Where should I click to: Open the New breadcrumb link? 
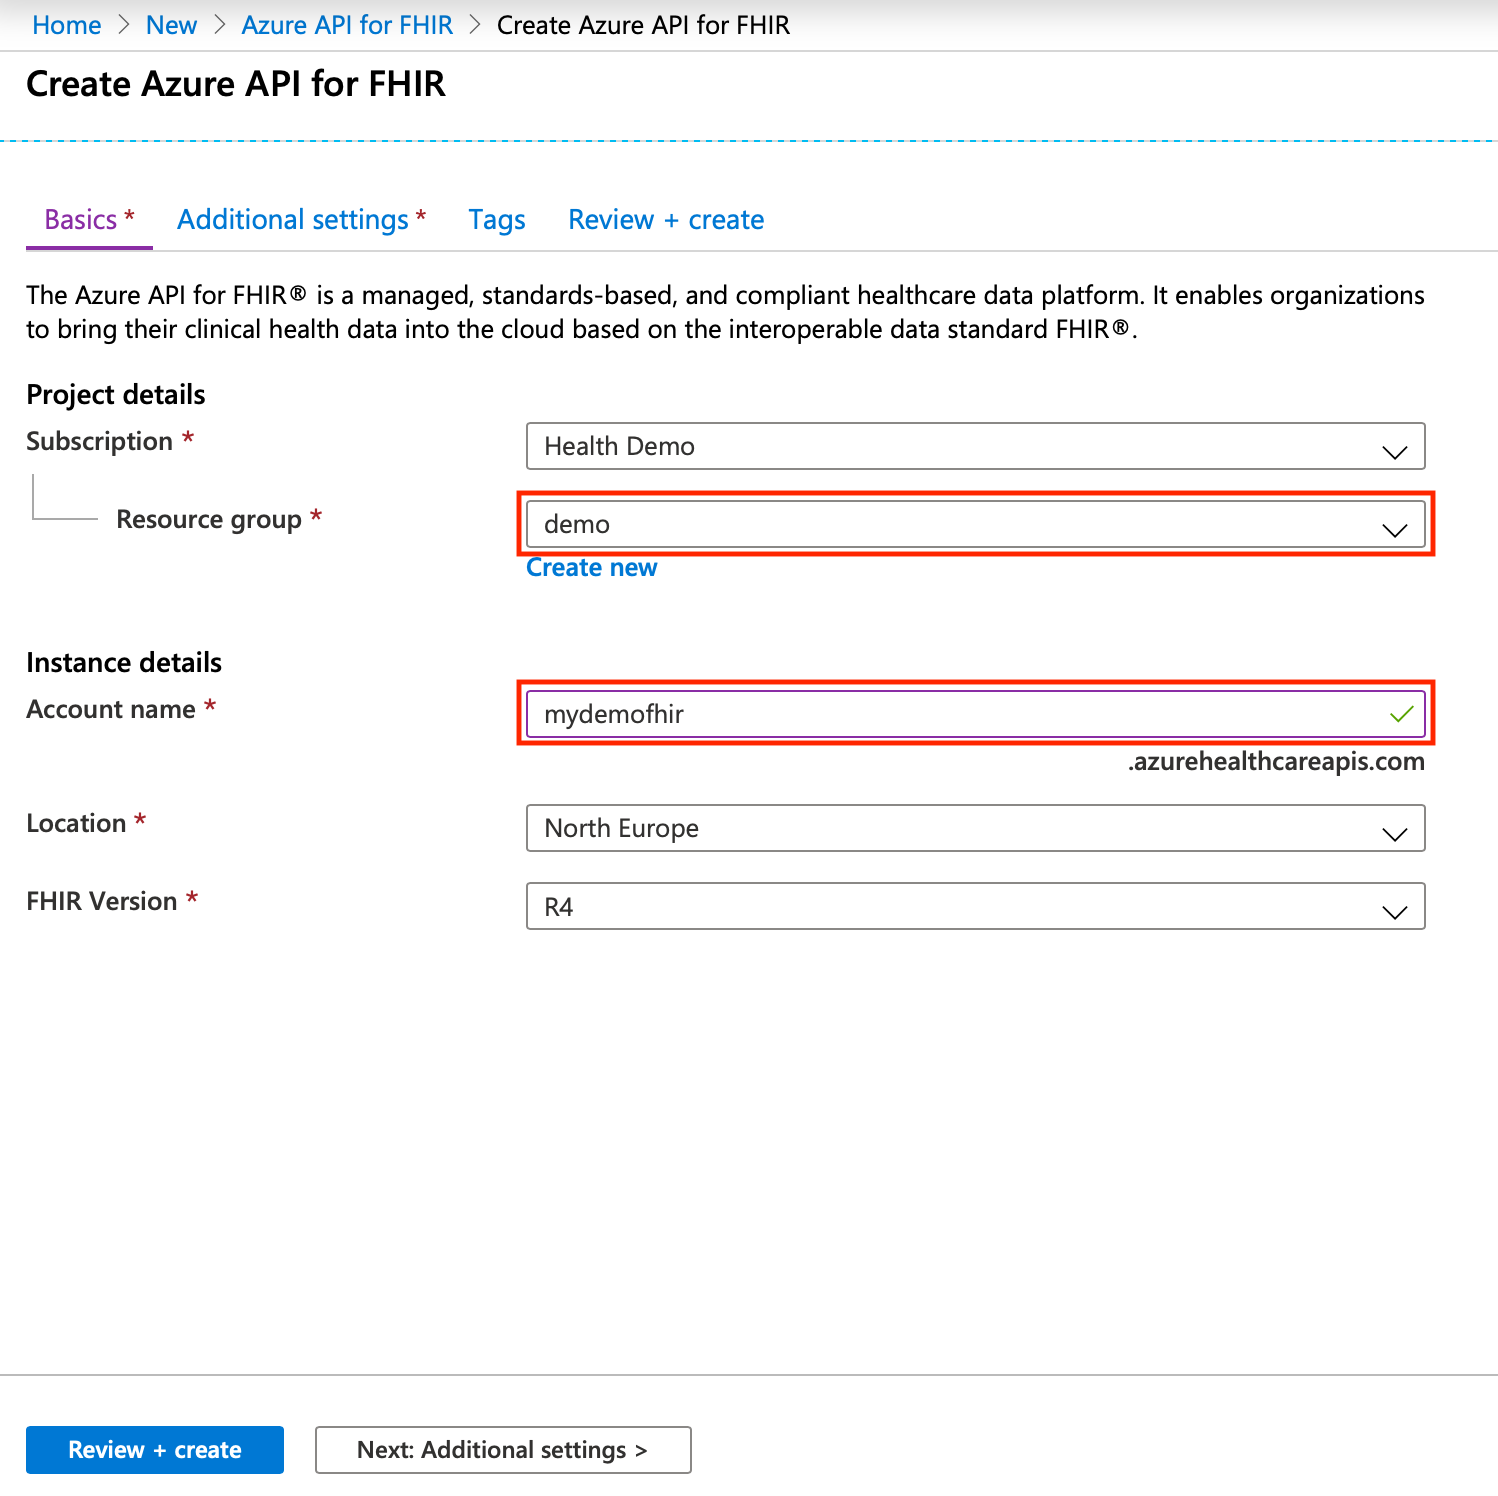[x=171, y=24]
